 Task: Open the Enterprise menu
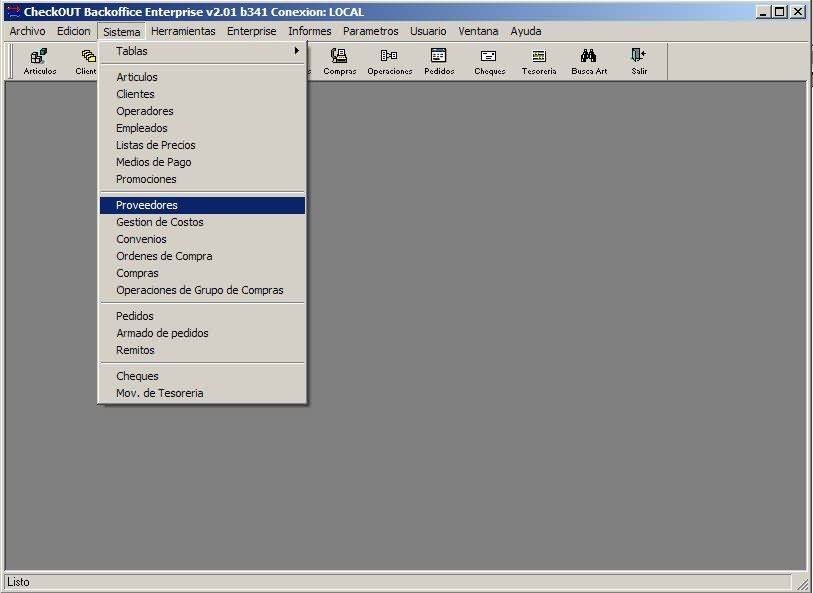click(251, 31)
